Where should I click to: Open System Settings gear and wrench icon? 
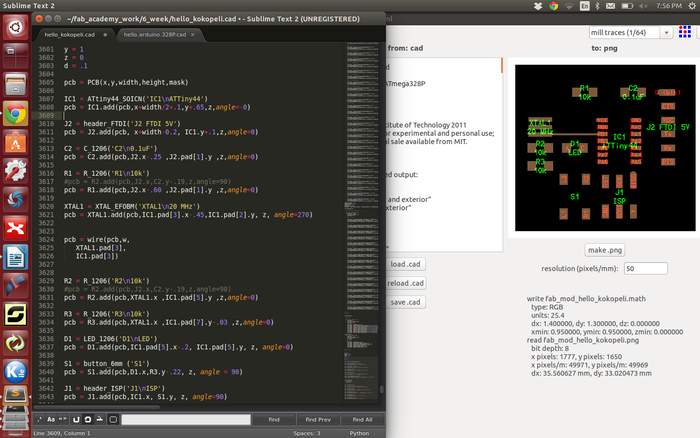pyautogui.click(x=16, y=171)
